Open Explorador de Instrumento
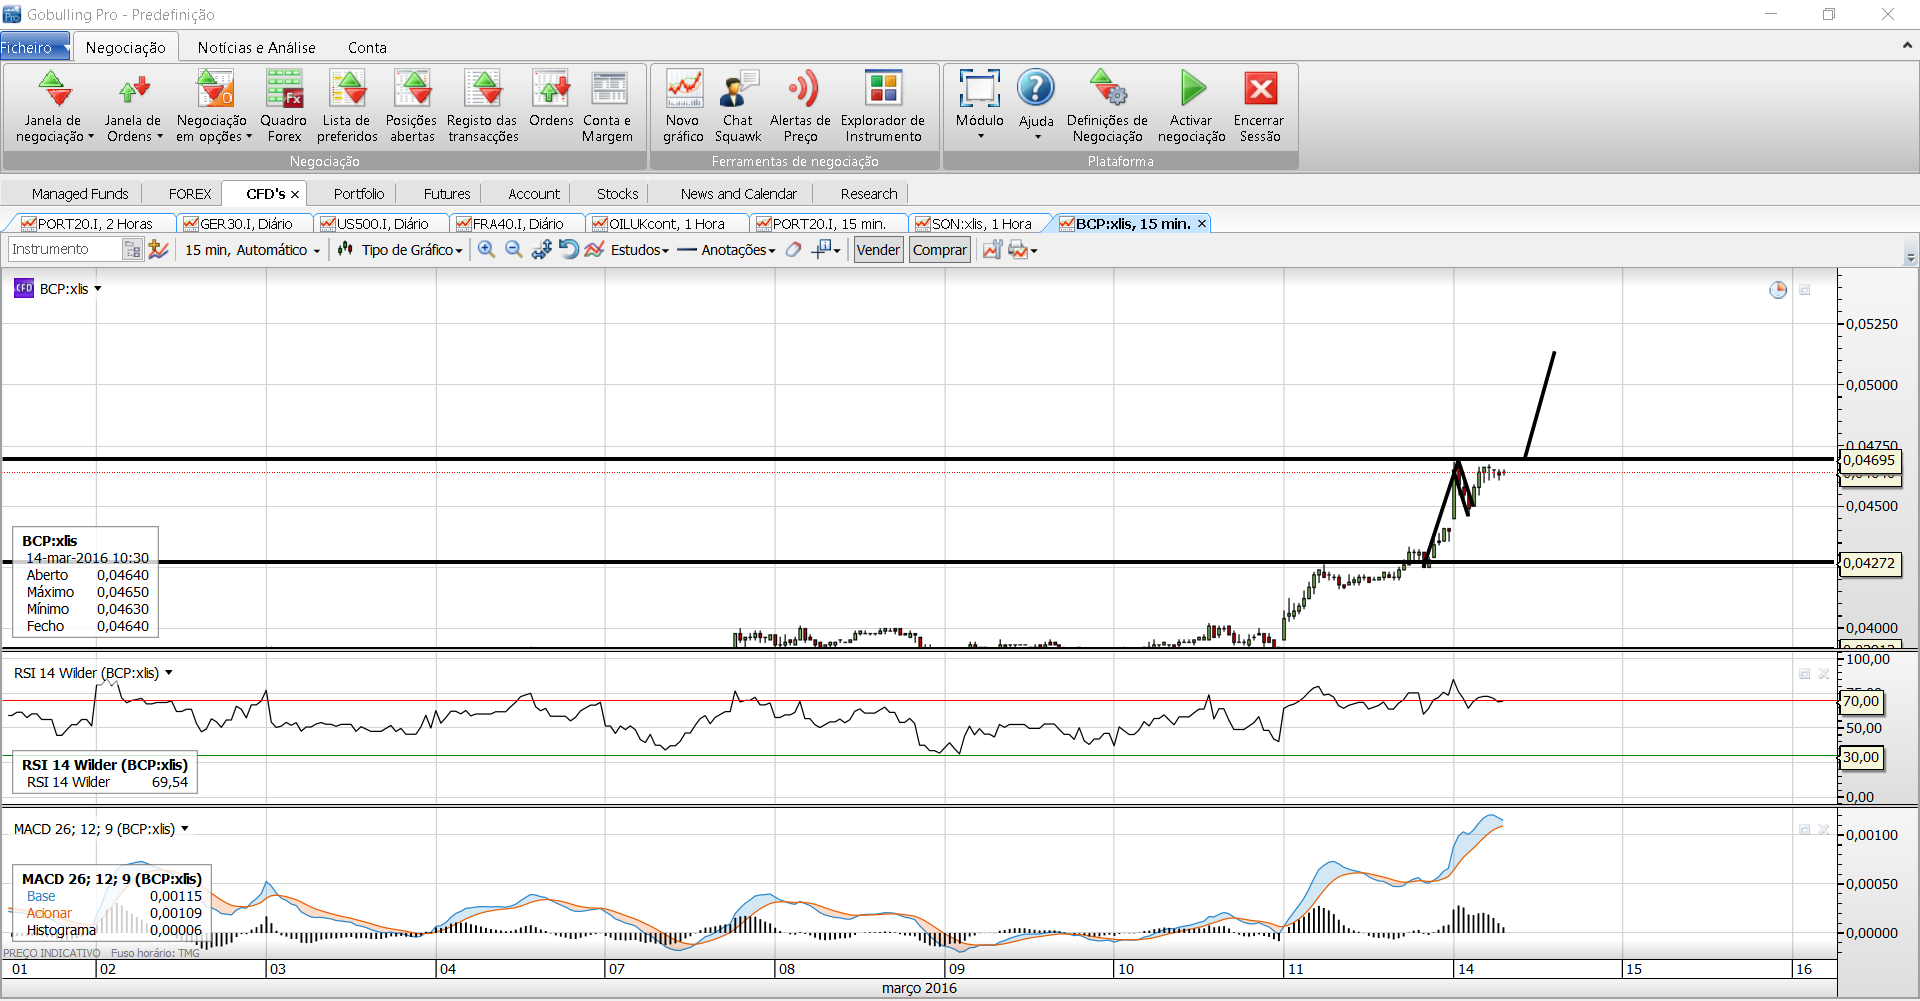The height and width of the screenshot is (1001, 1920). coord(883,107)
